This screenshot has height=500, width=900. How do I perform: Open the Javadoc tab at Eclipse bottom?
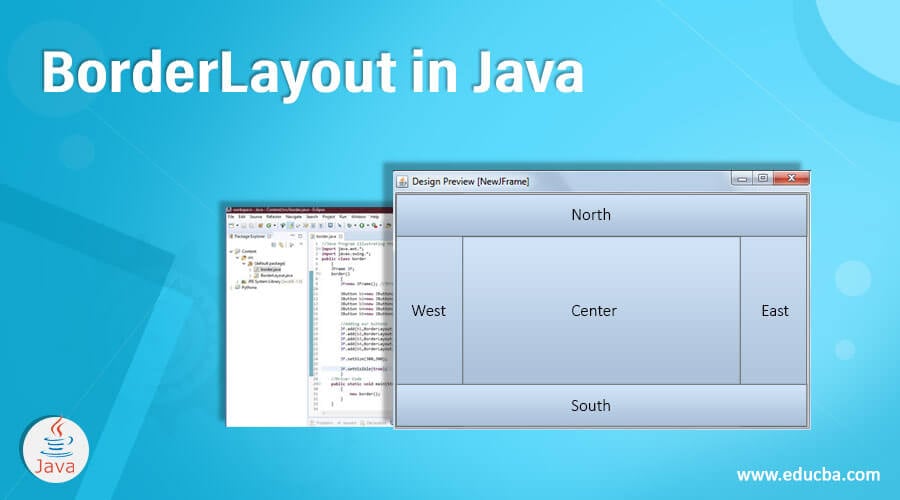pyautogui.click(x=349, y=423)
